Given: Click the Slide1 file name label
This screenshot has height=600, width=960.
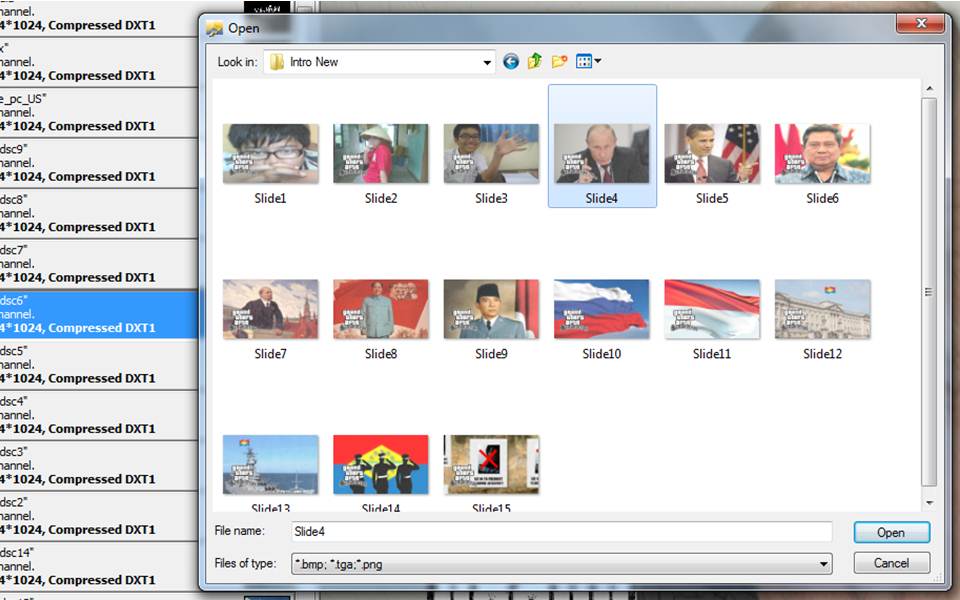Looking at the screenshot, I should [271, 198].
